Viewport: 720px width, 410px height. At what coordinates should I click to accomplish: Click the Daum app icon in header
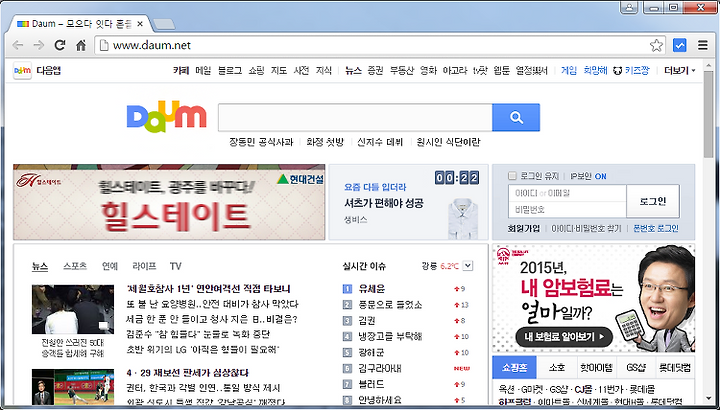(x=22, y=71)
